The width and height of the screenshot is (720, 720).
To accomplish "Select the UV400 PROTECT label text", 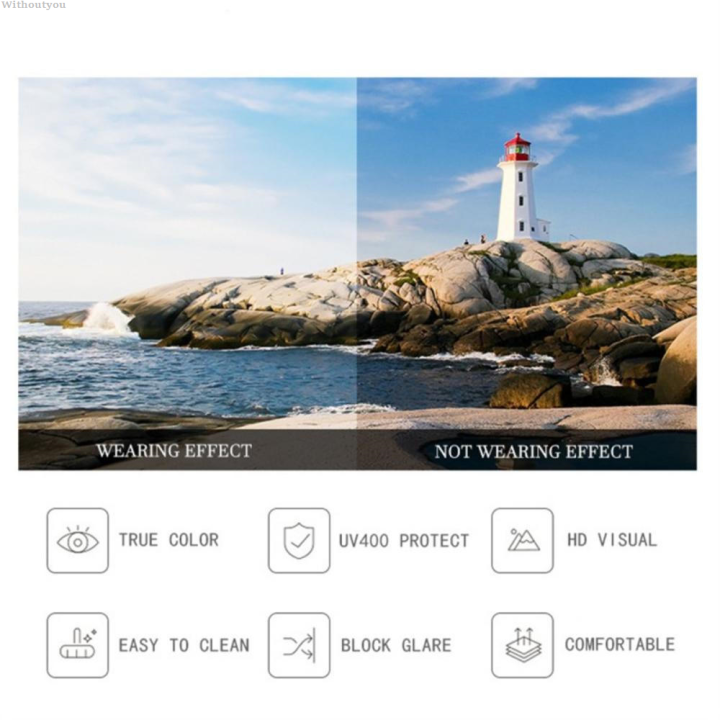I will pyautogui.click(x=404, y=540).
